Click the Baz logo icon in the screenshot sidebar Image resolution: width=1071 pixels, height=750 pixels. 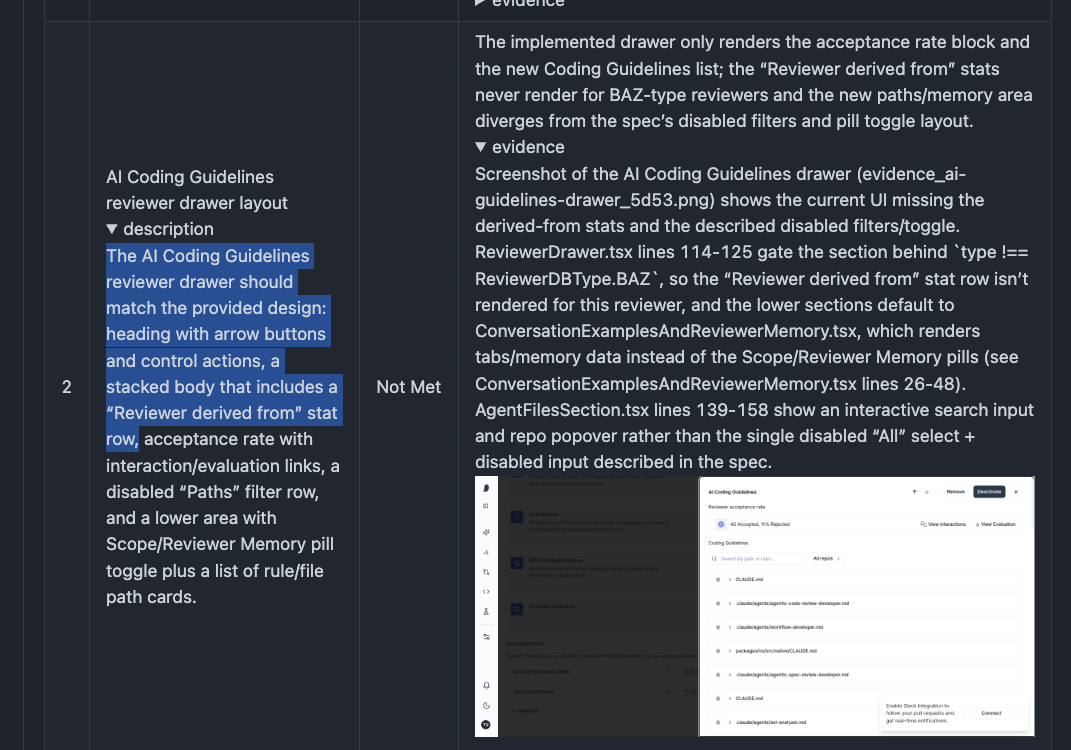click(486, 488)
